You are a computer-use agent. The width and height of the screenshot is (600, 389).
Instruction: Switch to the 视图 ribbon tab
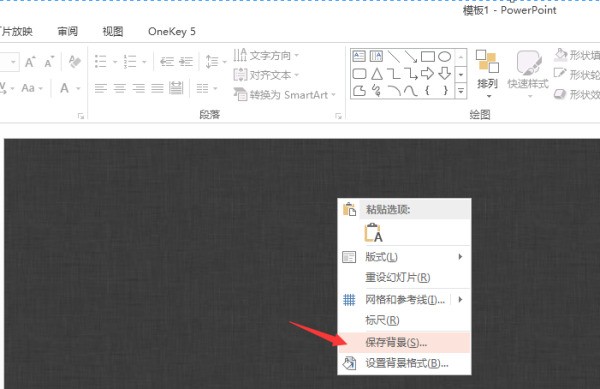click(x=113, y=31)
